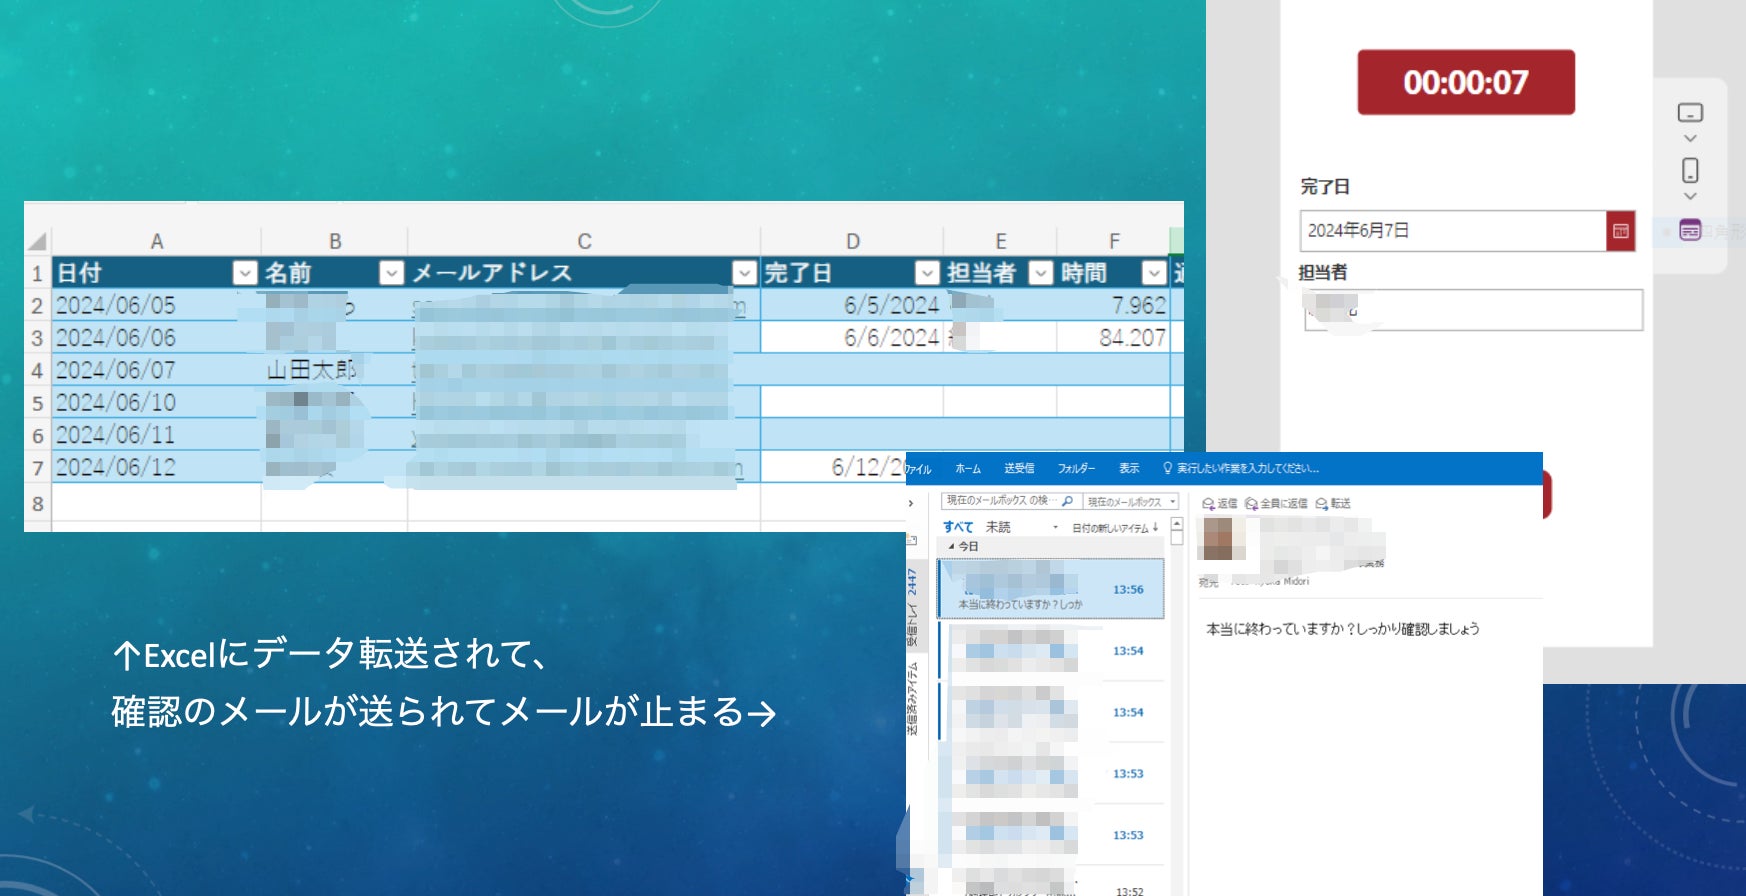This screenshot has width=1746, height=896.
Task: Expand the chevron below the phone icon
Action: [1690, 197]
